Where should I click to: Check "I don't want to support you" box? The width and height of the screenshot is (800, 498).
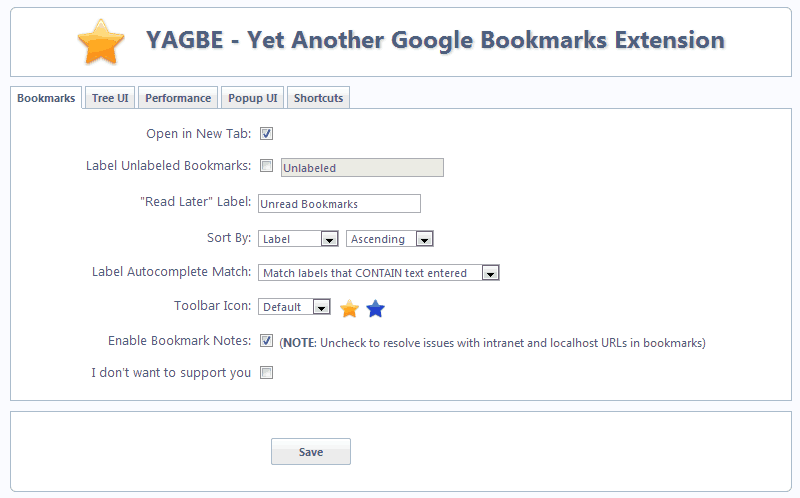click(266, 373)
